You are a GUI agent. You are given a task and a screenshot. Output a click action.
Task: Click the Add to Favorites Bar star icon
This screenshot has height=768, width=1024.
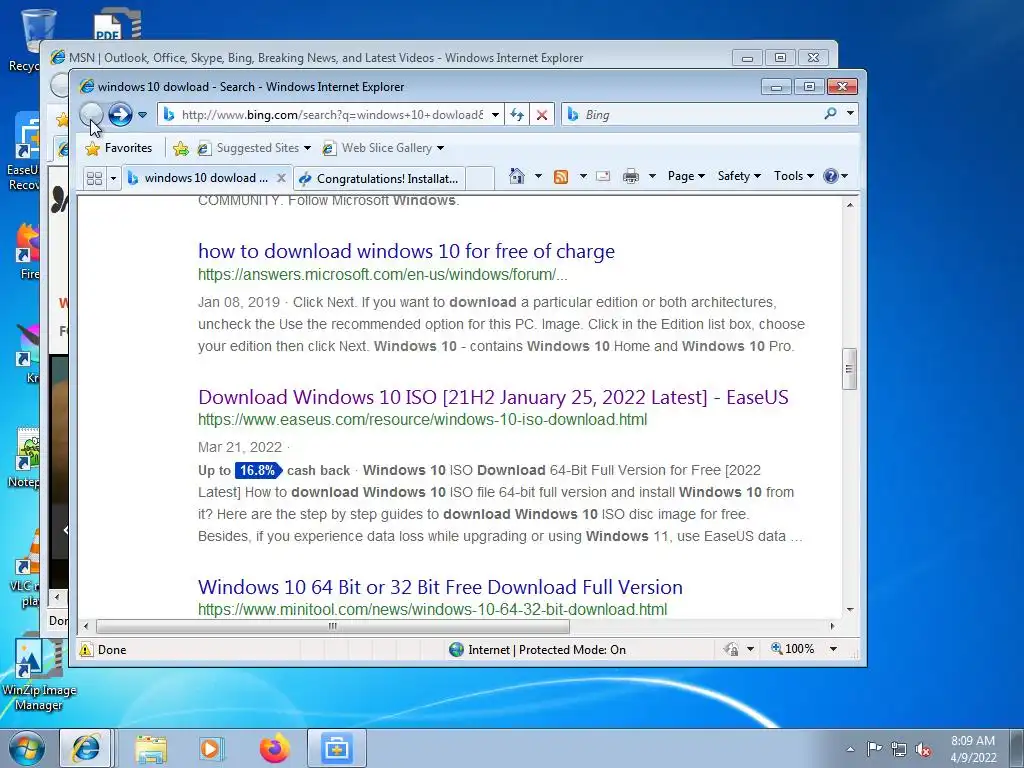click(x=181, y=149)
